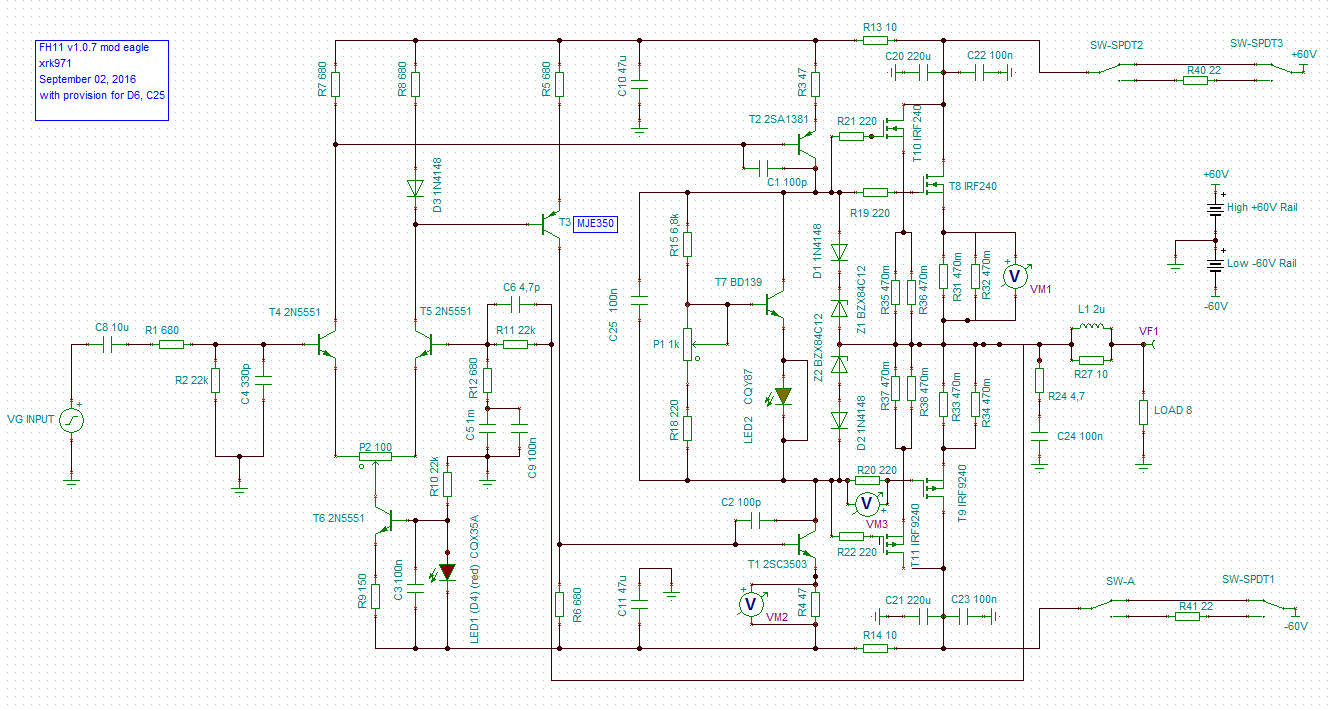Screen dimensions: 1329x711
Task: Click the C24 100n label
Action: click(x=1079, y=437)
